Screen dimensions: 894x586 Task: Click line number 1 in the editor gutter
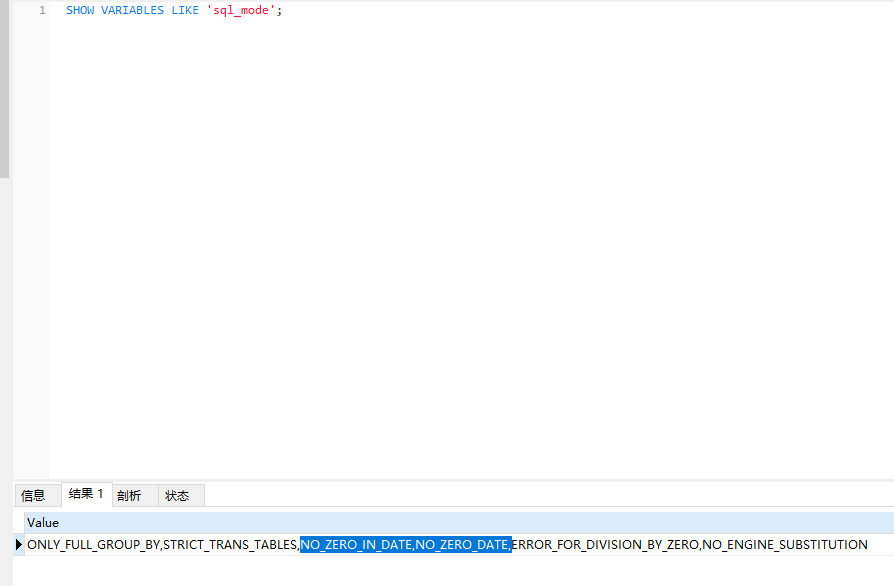click(x=42, y=10)
